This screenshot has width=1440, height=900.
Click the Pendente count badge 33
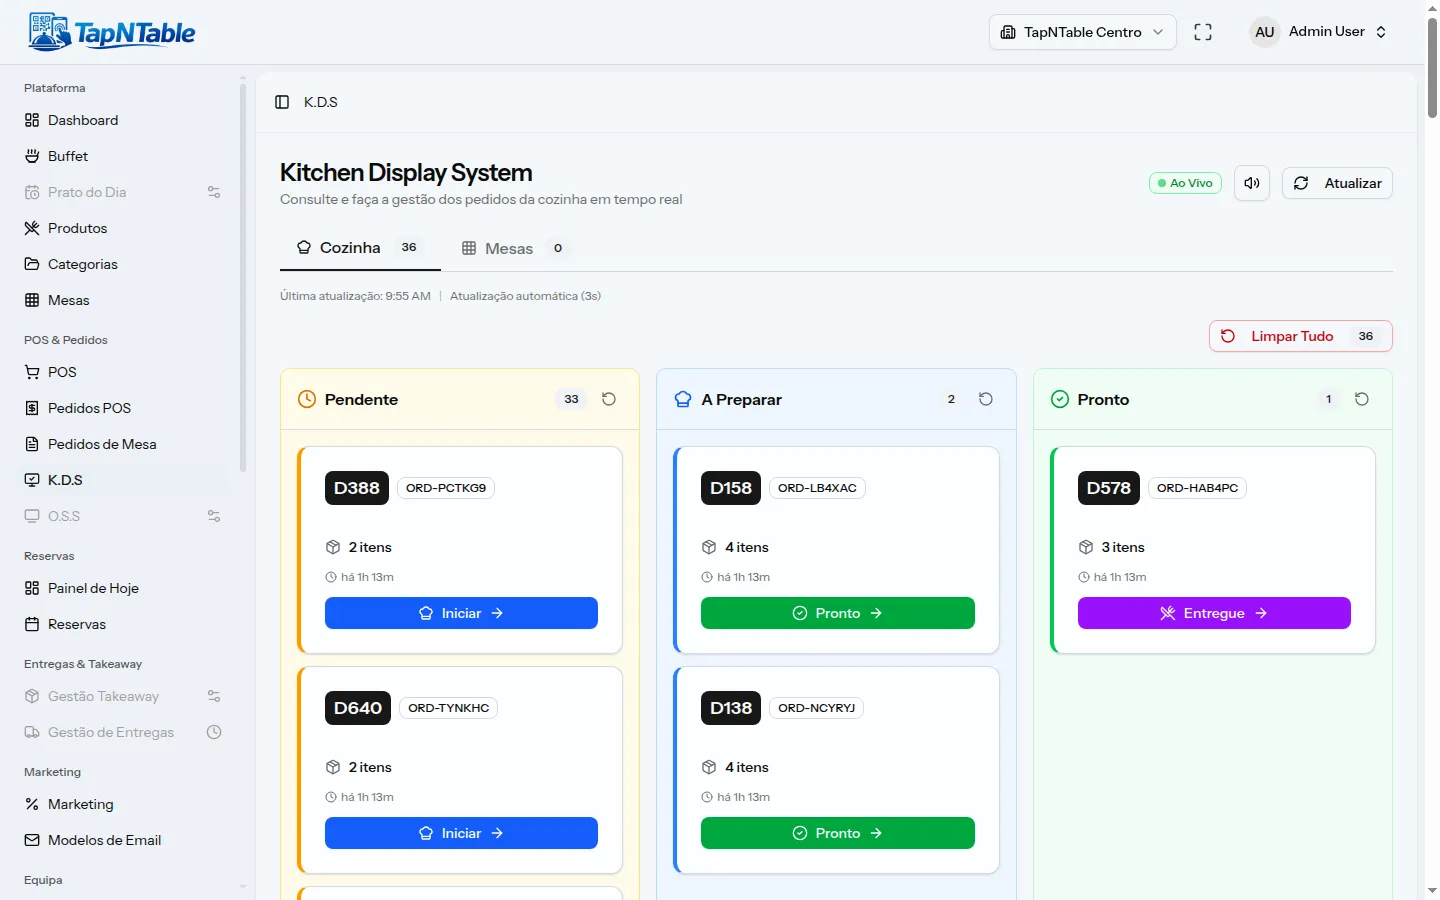[x=571, y=399]
